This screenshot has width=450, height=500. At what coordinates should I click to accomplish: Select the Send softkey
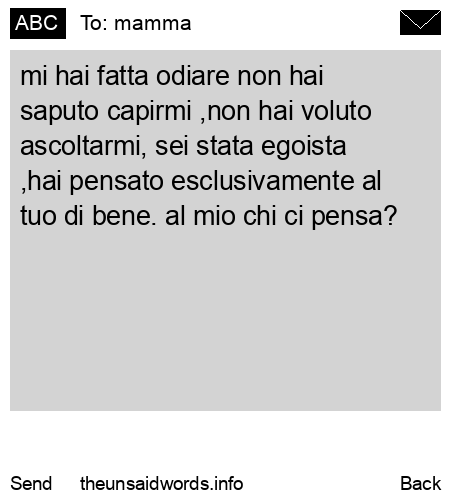[31, 484]
